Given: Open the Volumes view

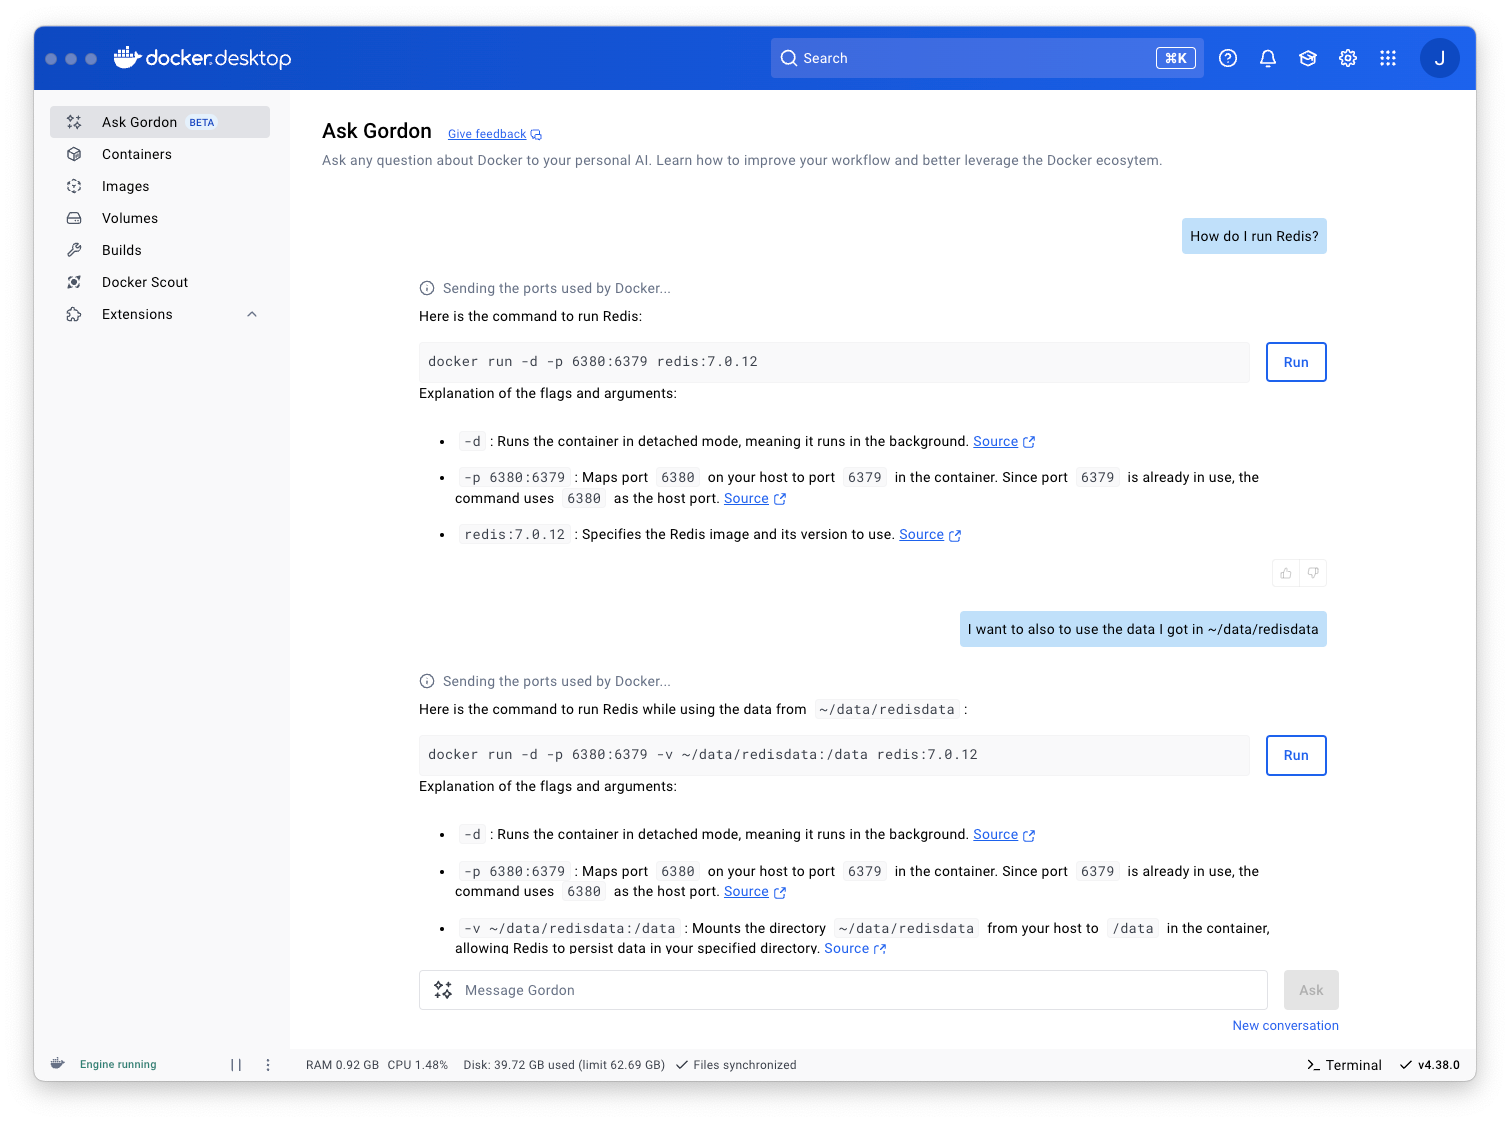Looking at the screenshot, I should tap(128, 218).
